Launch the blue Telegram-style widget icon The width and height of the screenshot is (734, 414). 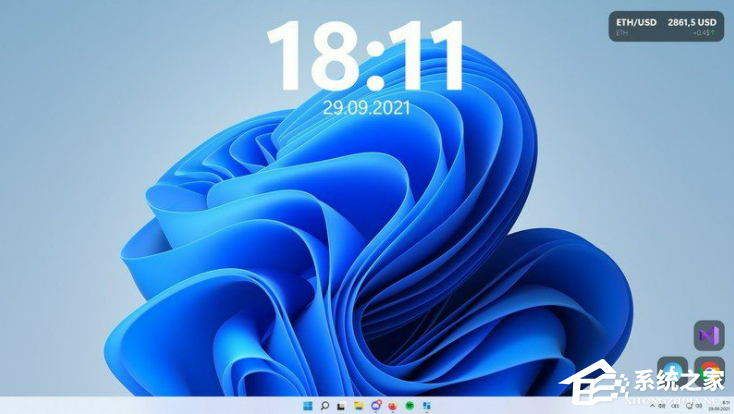tap(673, 370)
